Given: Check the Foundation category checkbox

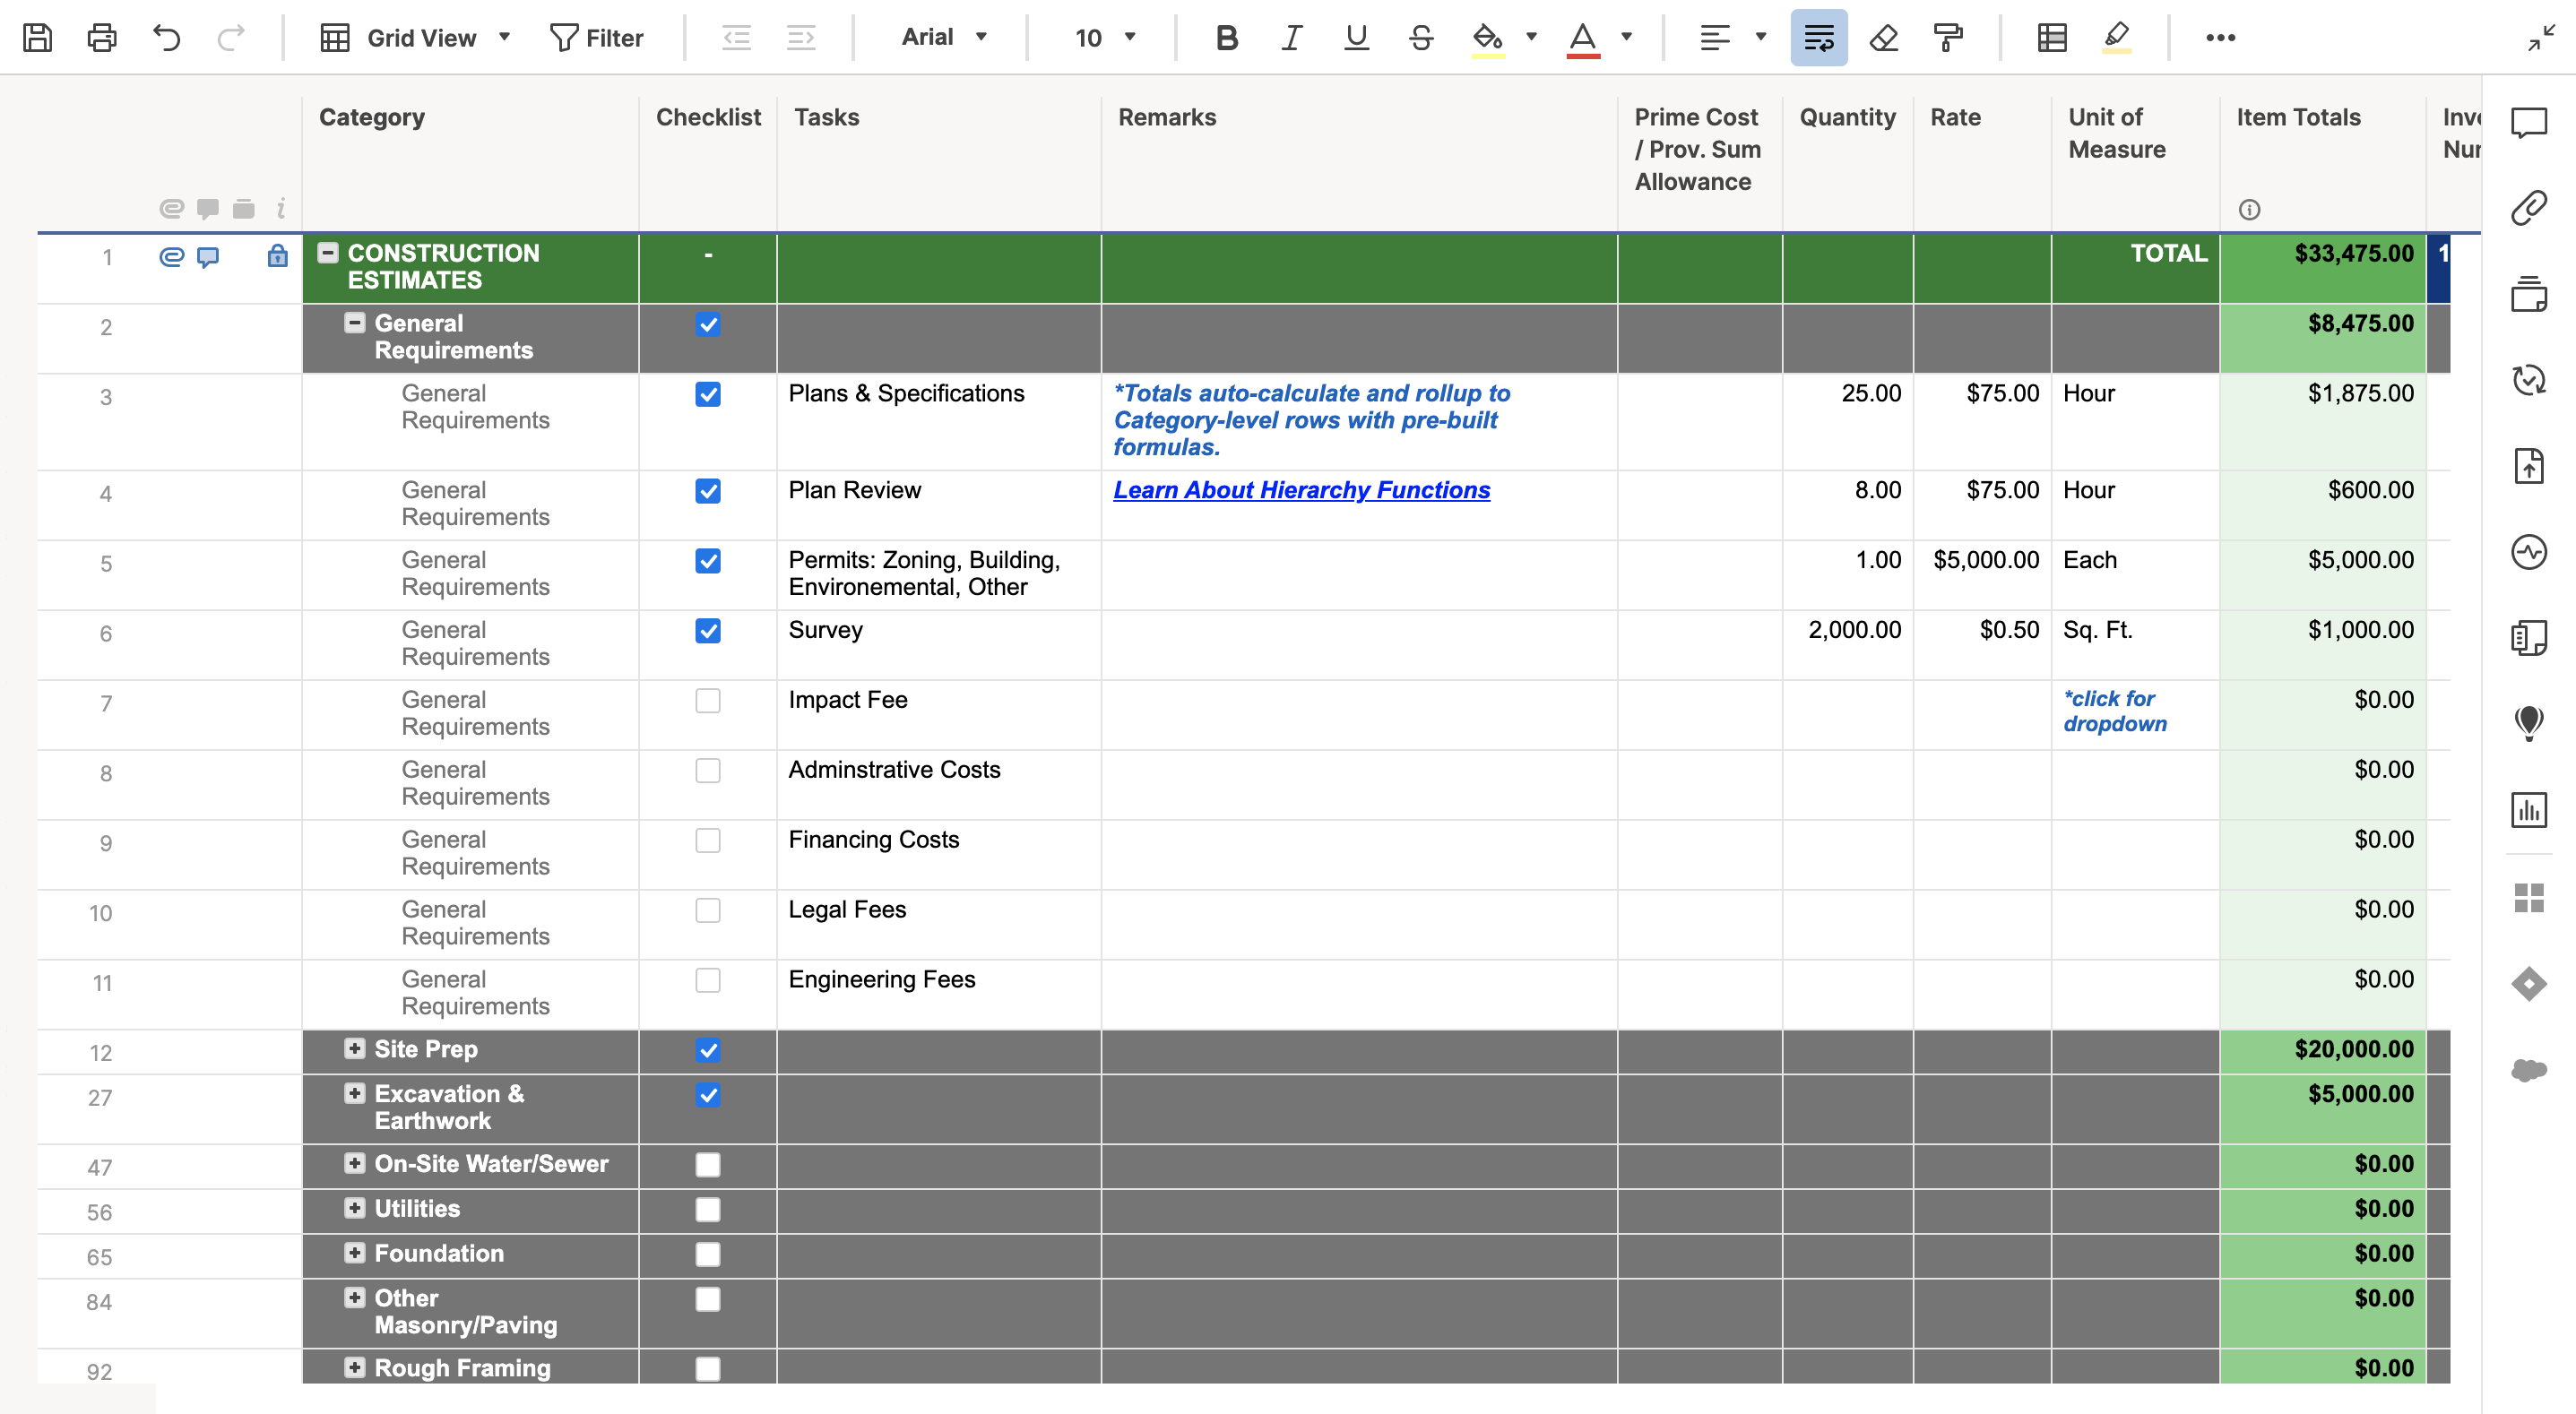Looking at the screenshot, I should [x=707, y=1254].
